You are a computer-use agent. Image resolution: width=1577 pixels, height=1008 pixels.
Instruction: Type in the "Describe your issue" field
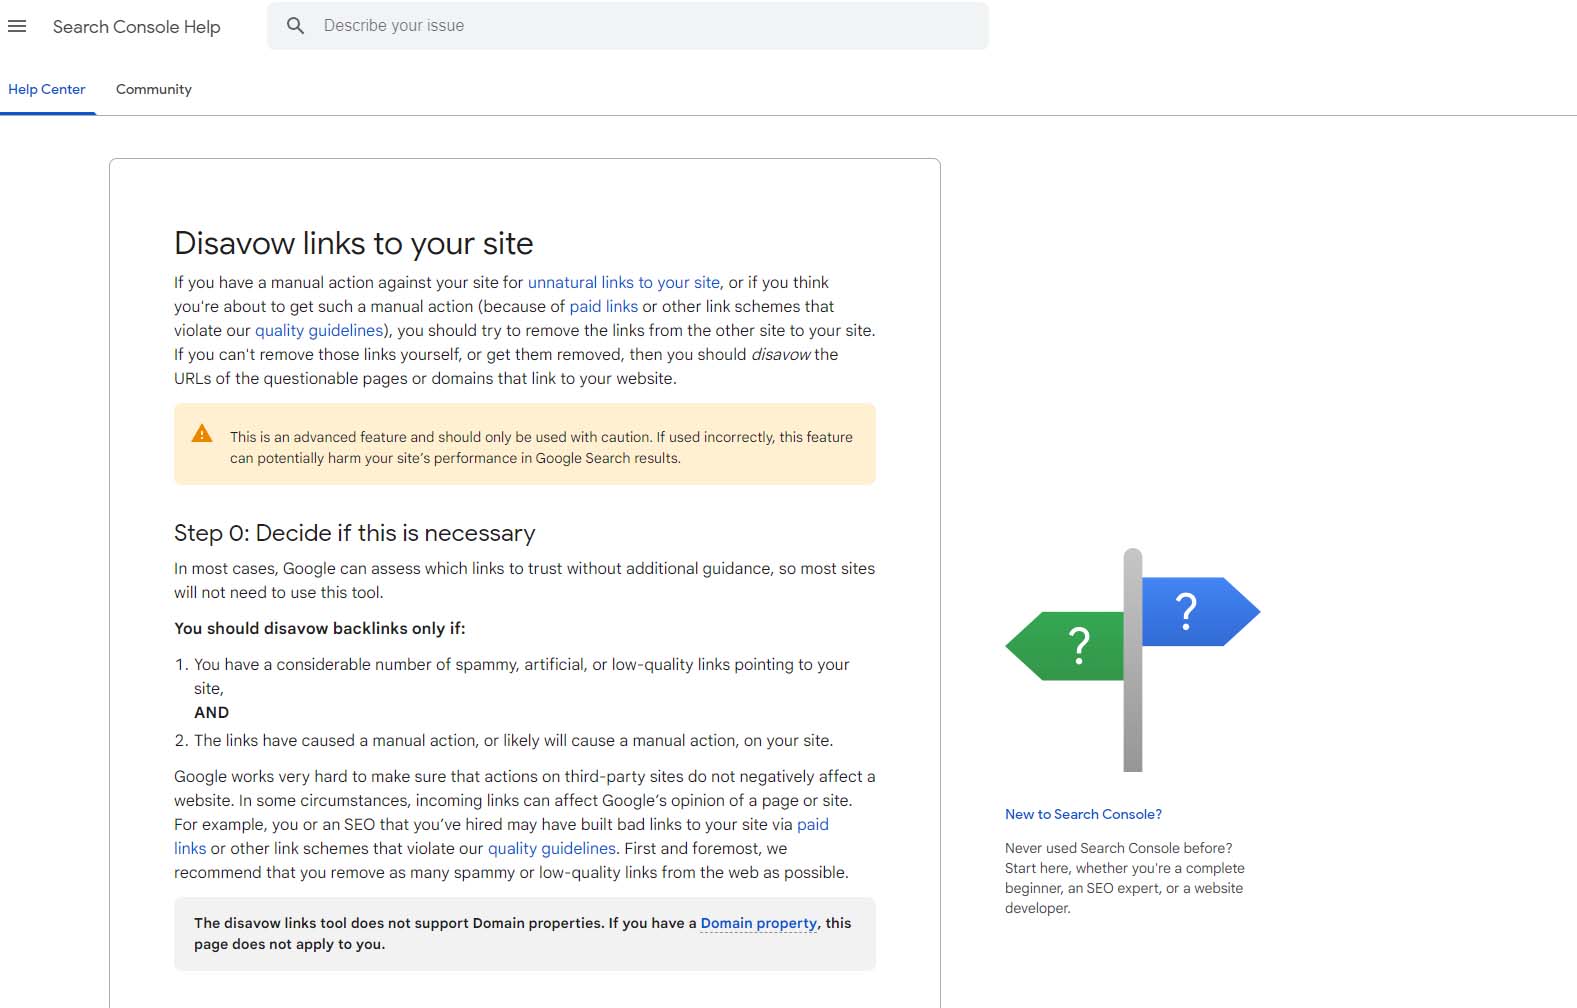640,26
